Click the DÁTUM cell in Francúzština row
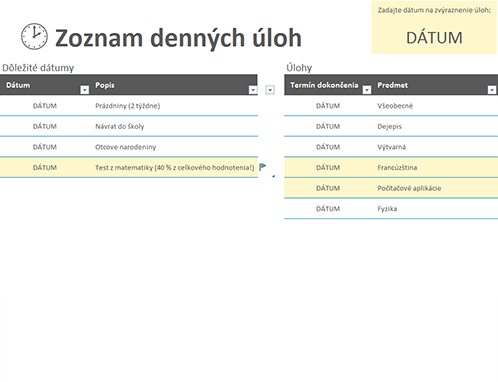Image resolution: width=498 pixels, height=382 pixels. coord(328,167)
